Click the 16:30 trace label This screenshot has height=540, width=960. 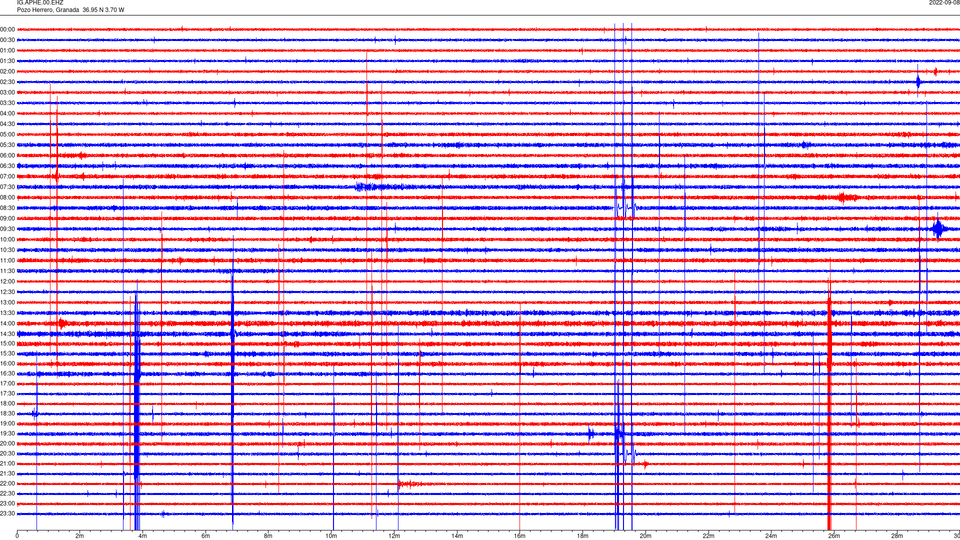coord(7,373)
